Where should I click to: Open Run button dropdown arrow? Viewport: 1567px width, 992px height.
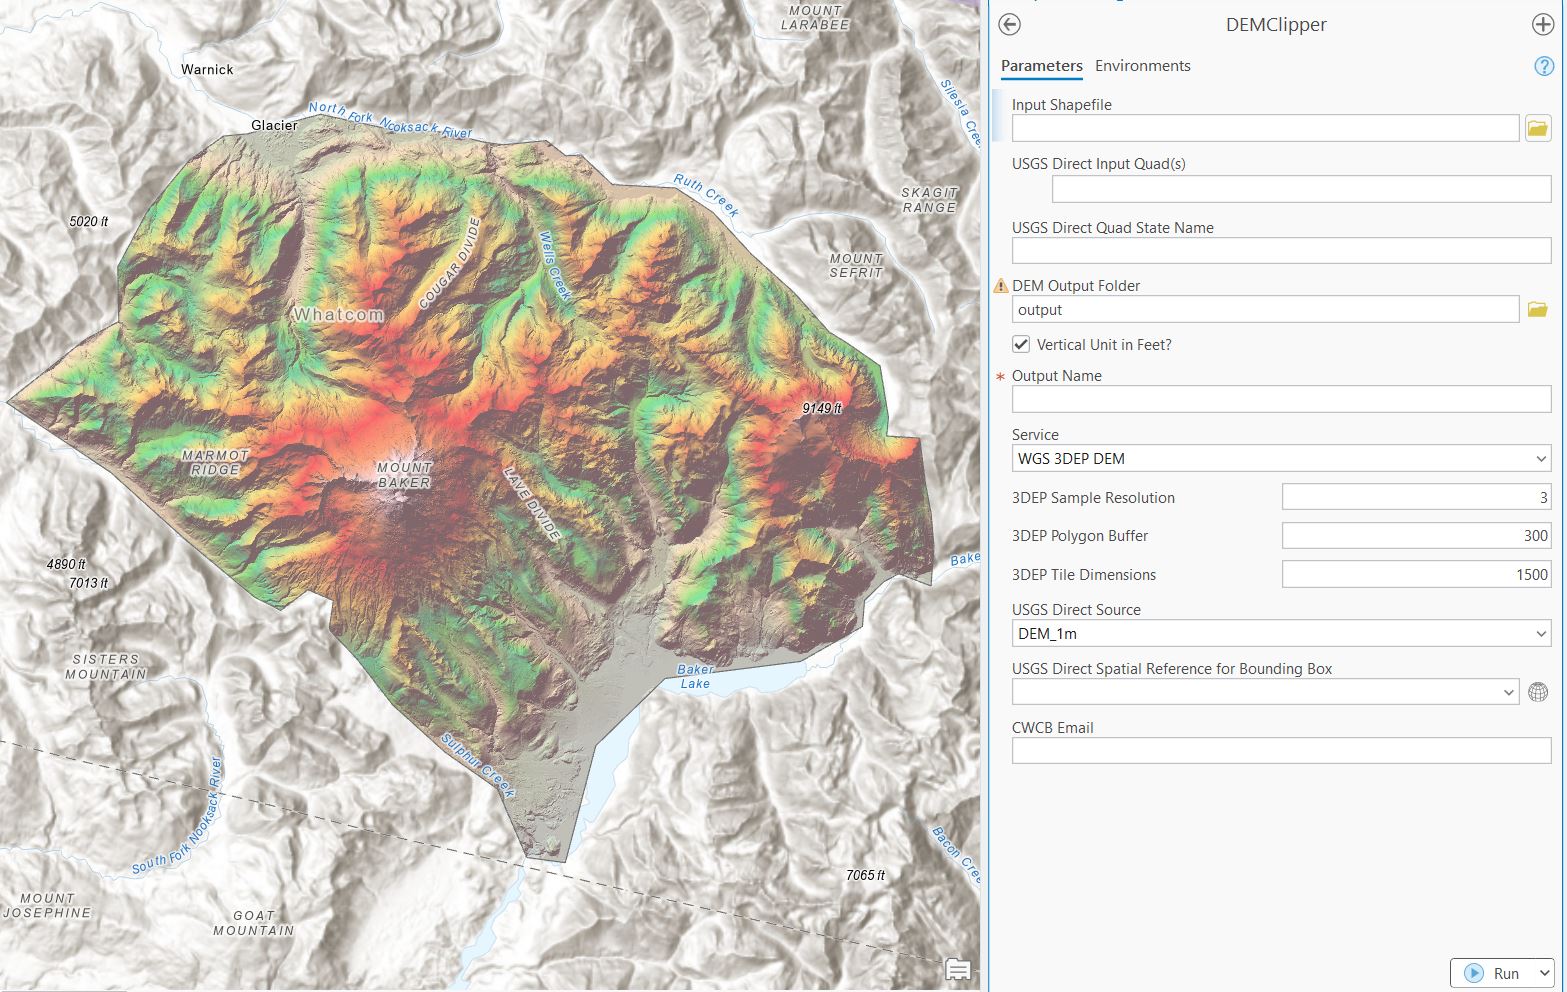[1544, 973]
